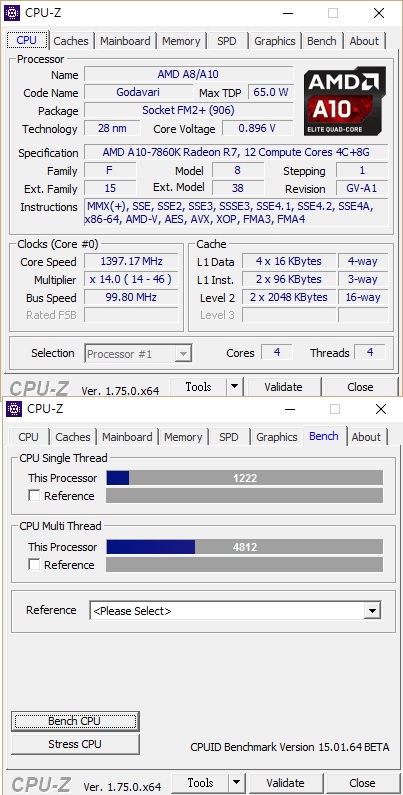Click the Ext. Family value 15

[110, 188]
